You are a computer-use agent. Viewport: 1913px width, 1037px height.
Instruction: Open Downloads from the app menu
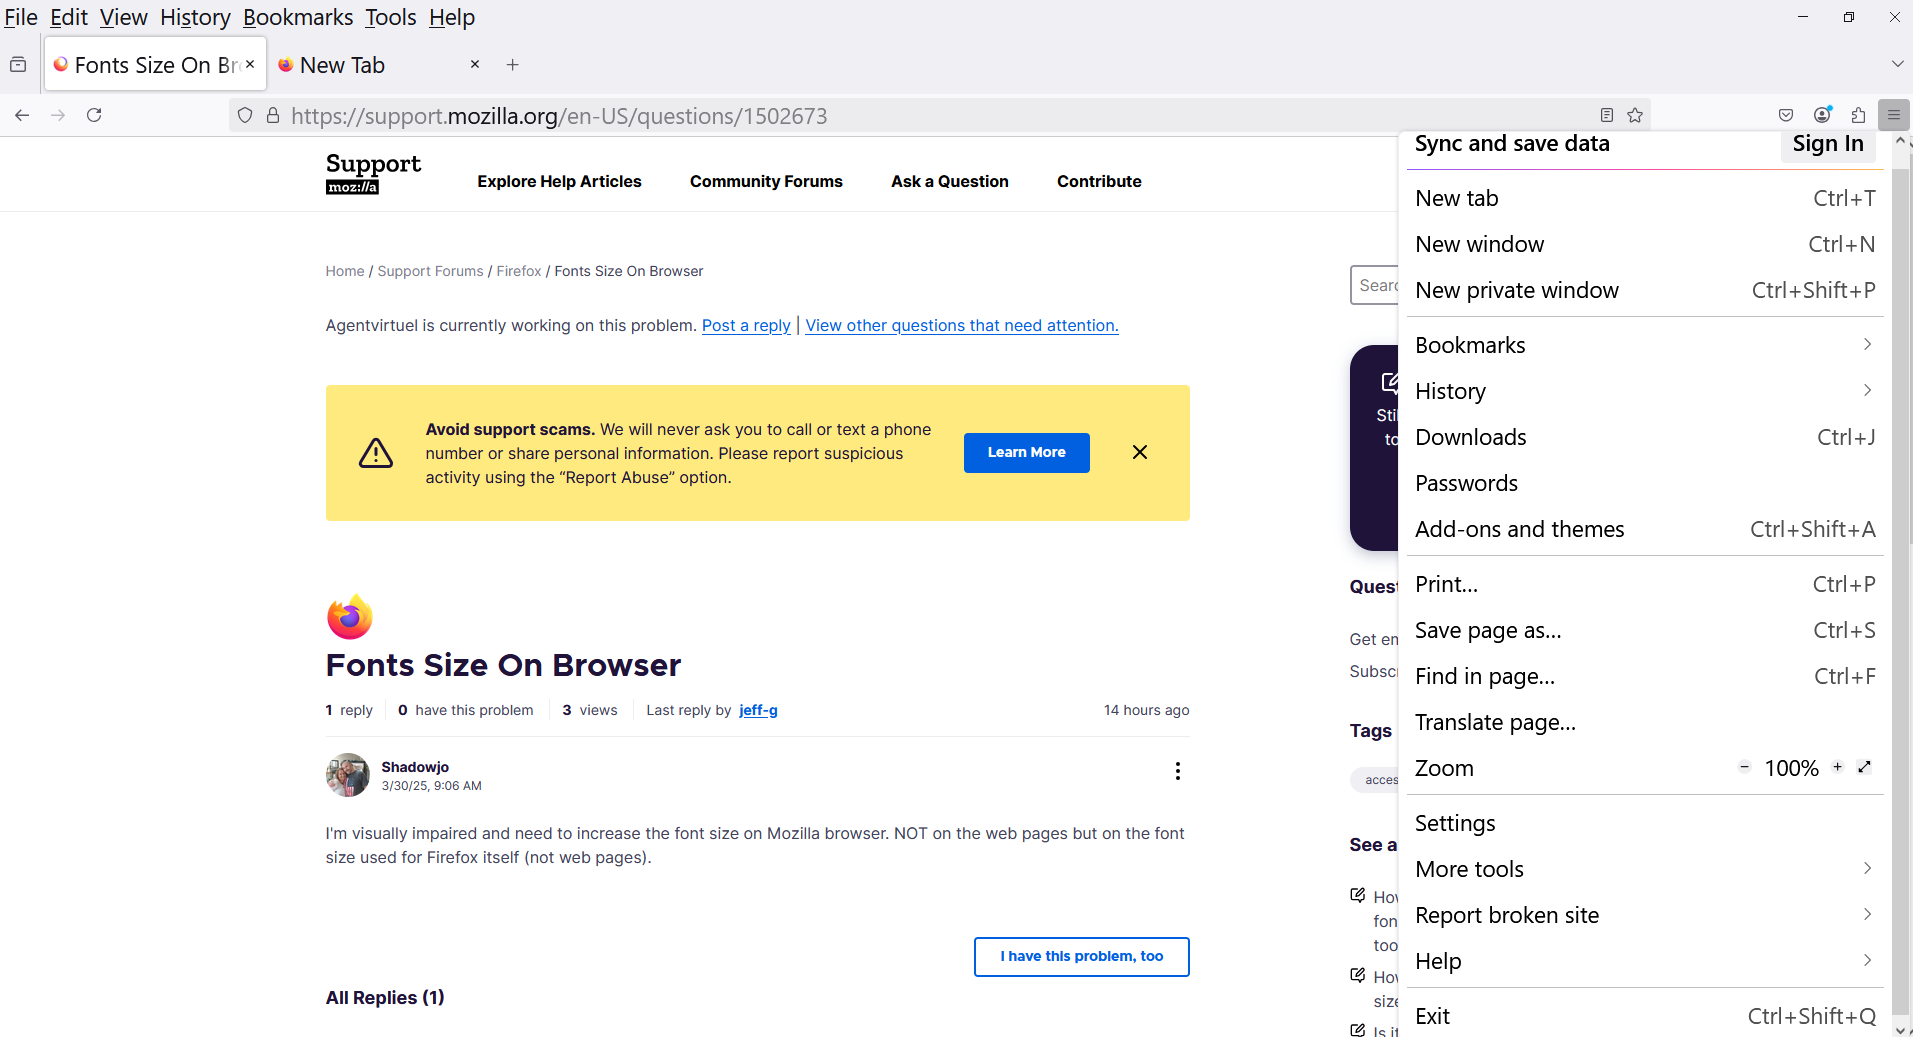(x=1644, y=437)
